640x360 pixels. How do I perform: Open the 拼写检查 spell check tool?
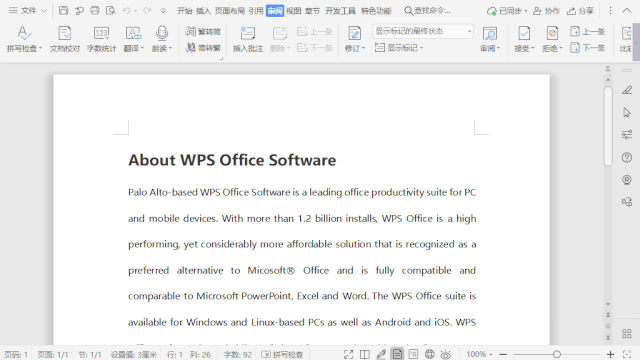coord(24,39)
